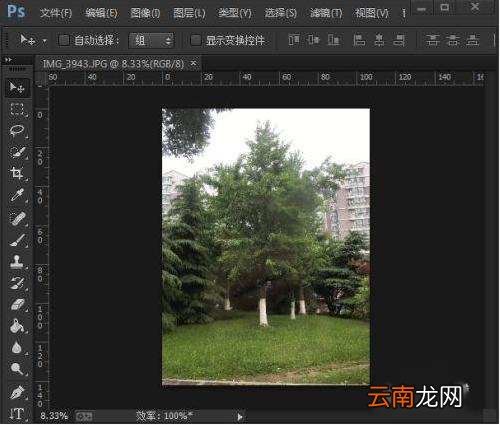
Task: Expand the status bar info arrow
Action: click(240, 416)
